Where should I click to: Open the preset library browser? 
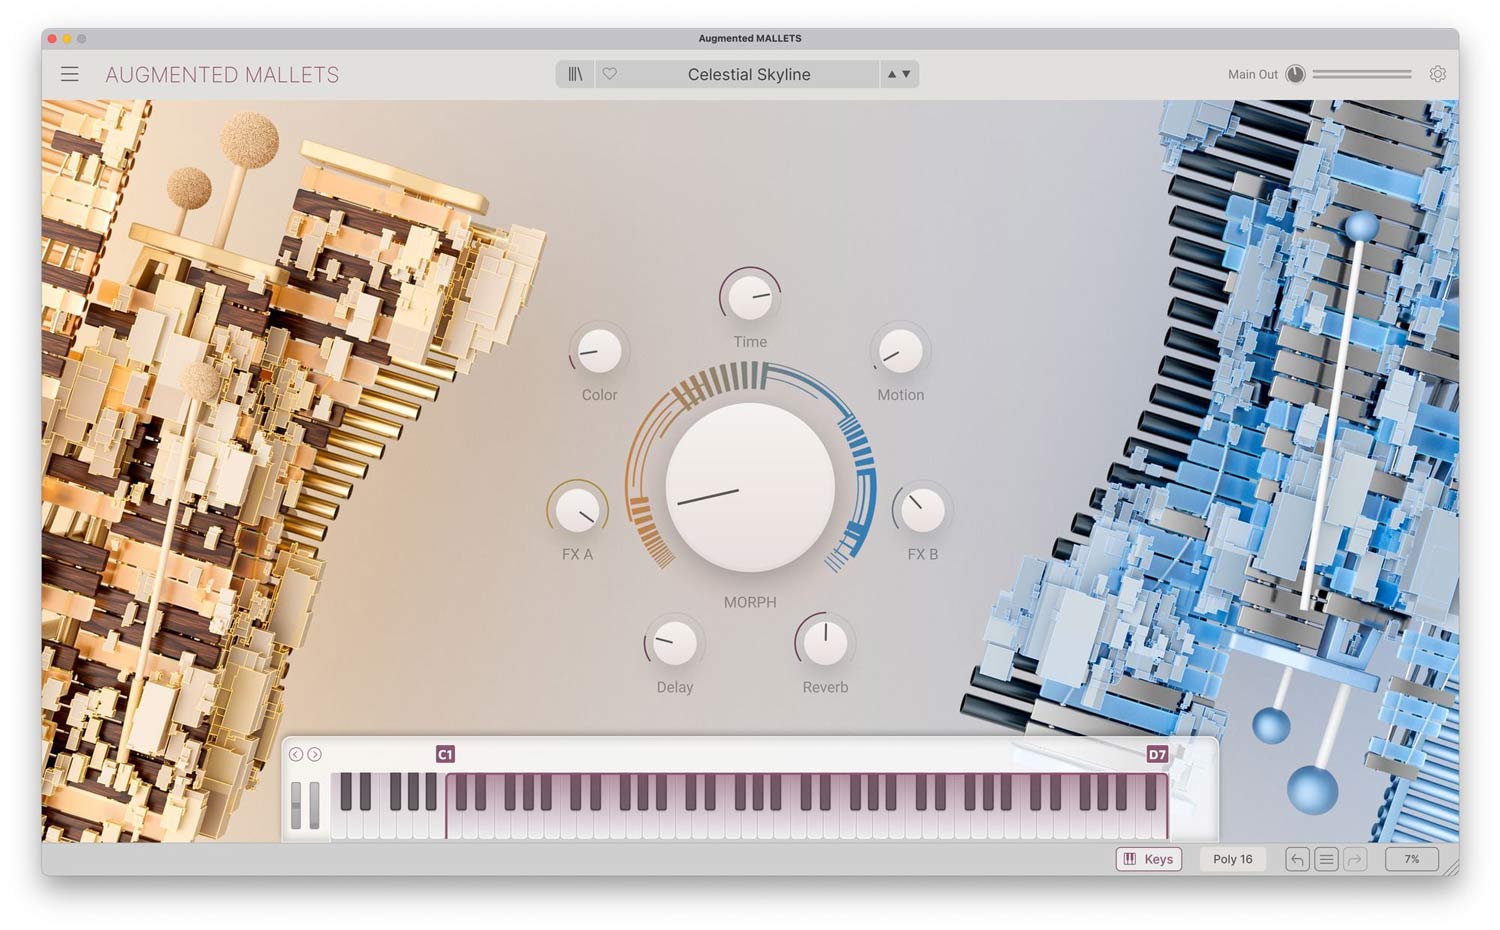pyautogui.click(x=575, y=74)
